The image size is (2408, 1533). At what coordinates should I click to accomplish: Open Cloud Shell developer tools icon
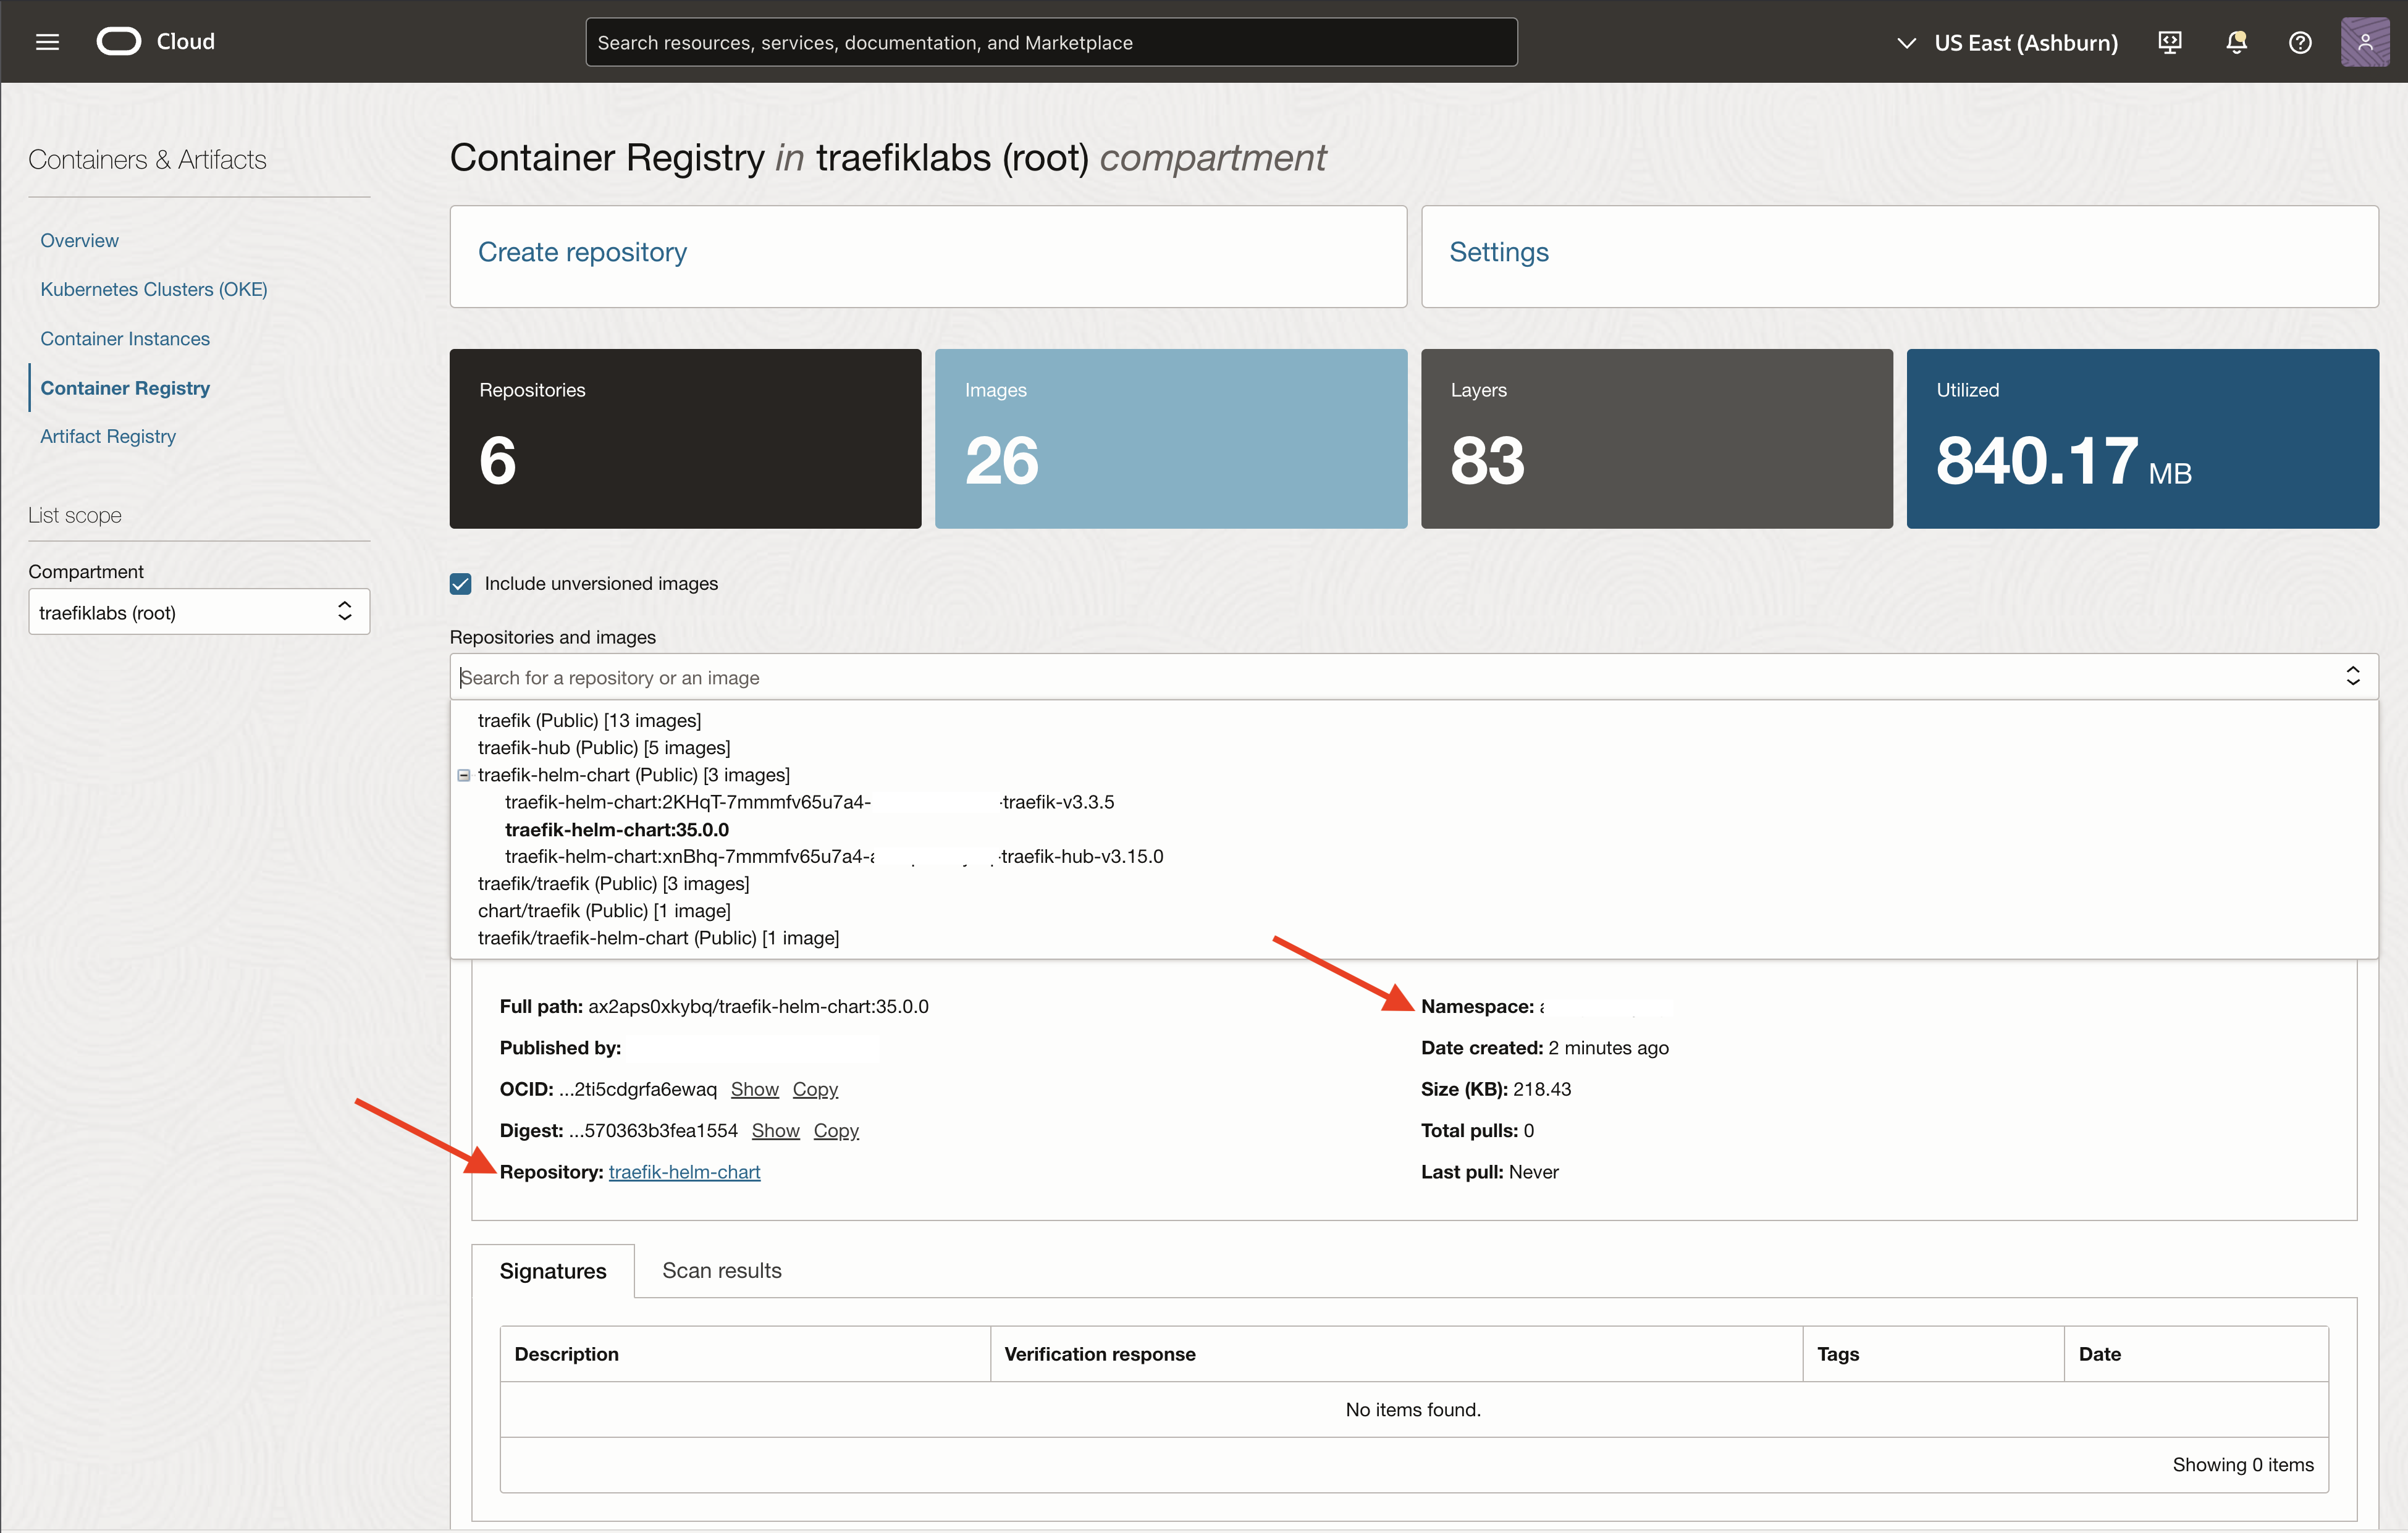pyautogui.click(x=2169, y=42)
